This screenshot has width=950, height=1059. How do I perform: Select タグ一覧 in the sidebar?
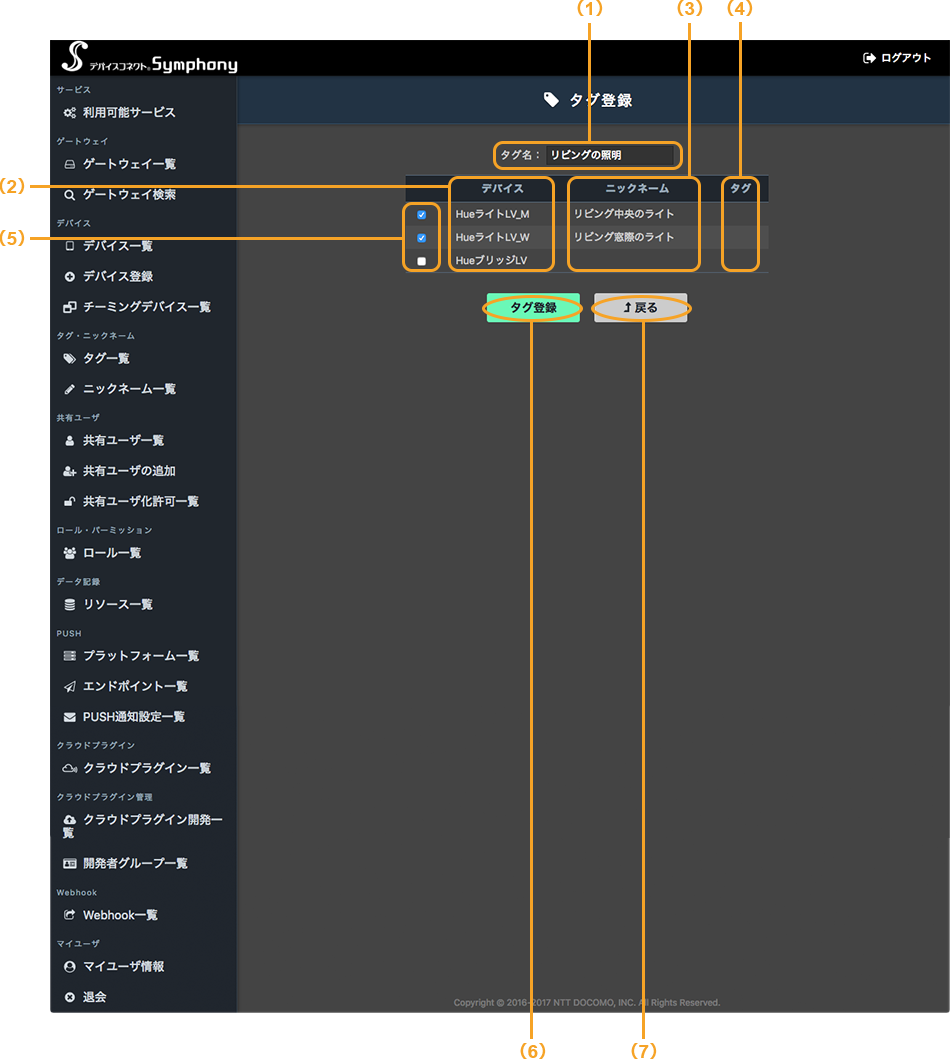tap(106, 359)
